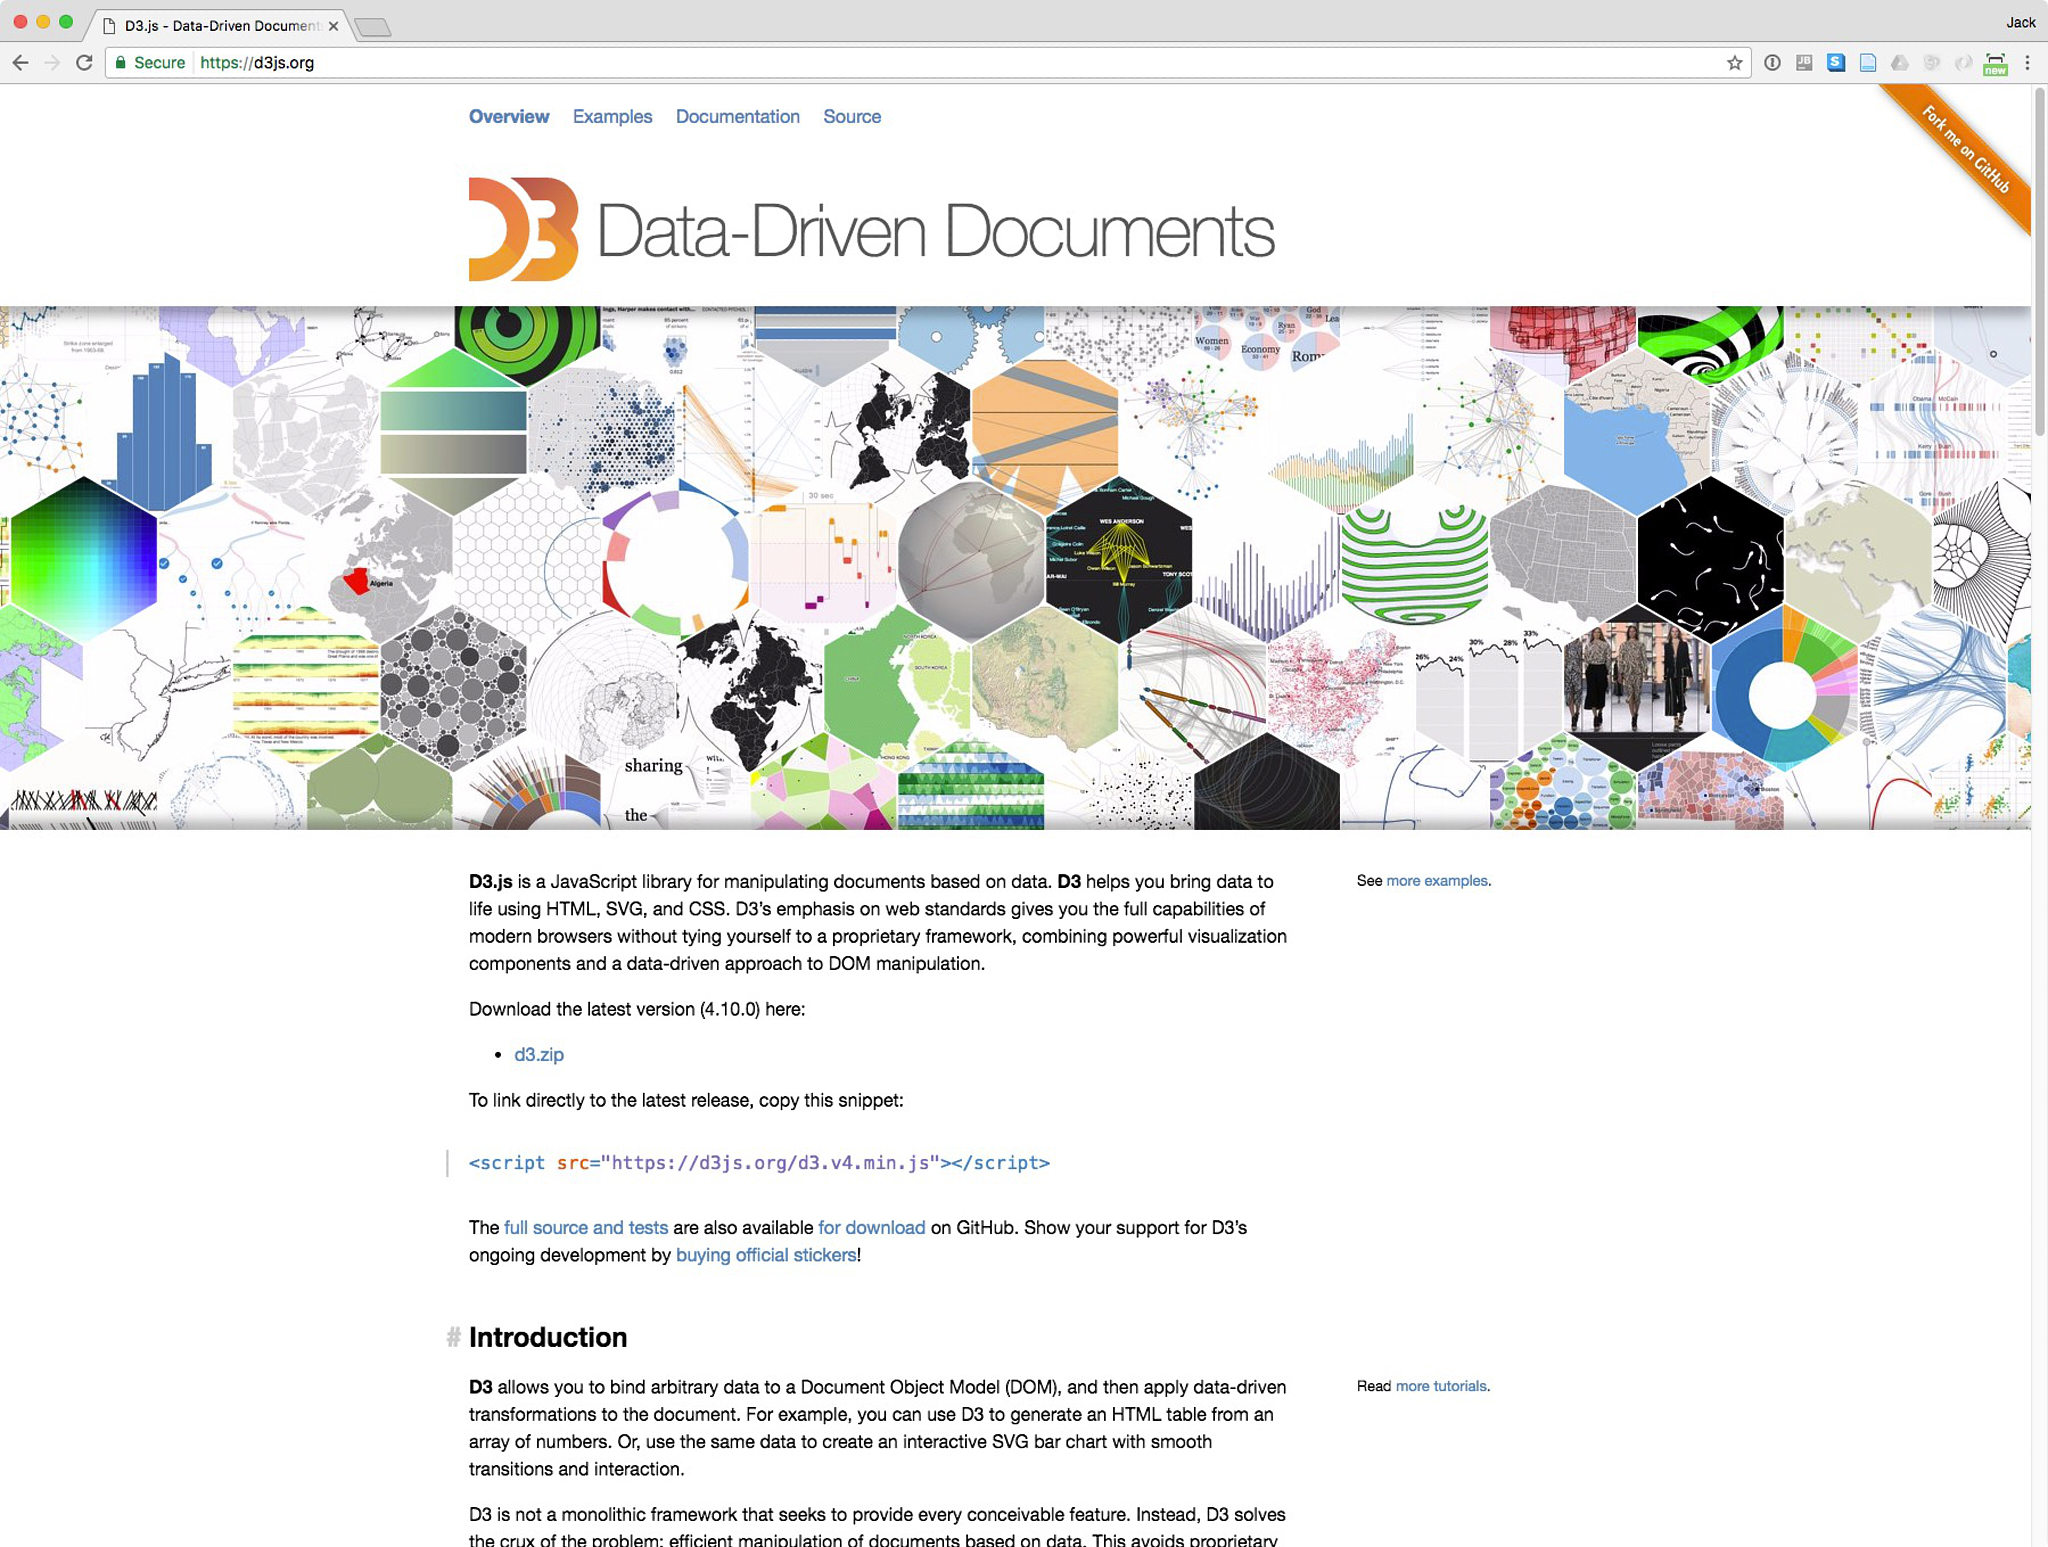Open the Source nav link
2048x1547 pixels.
851,117
